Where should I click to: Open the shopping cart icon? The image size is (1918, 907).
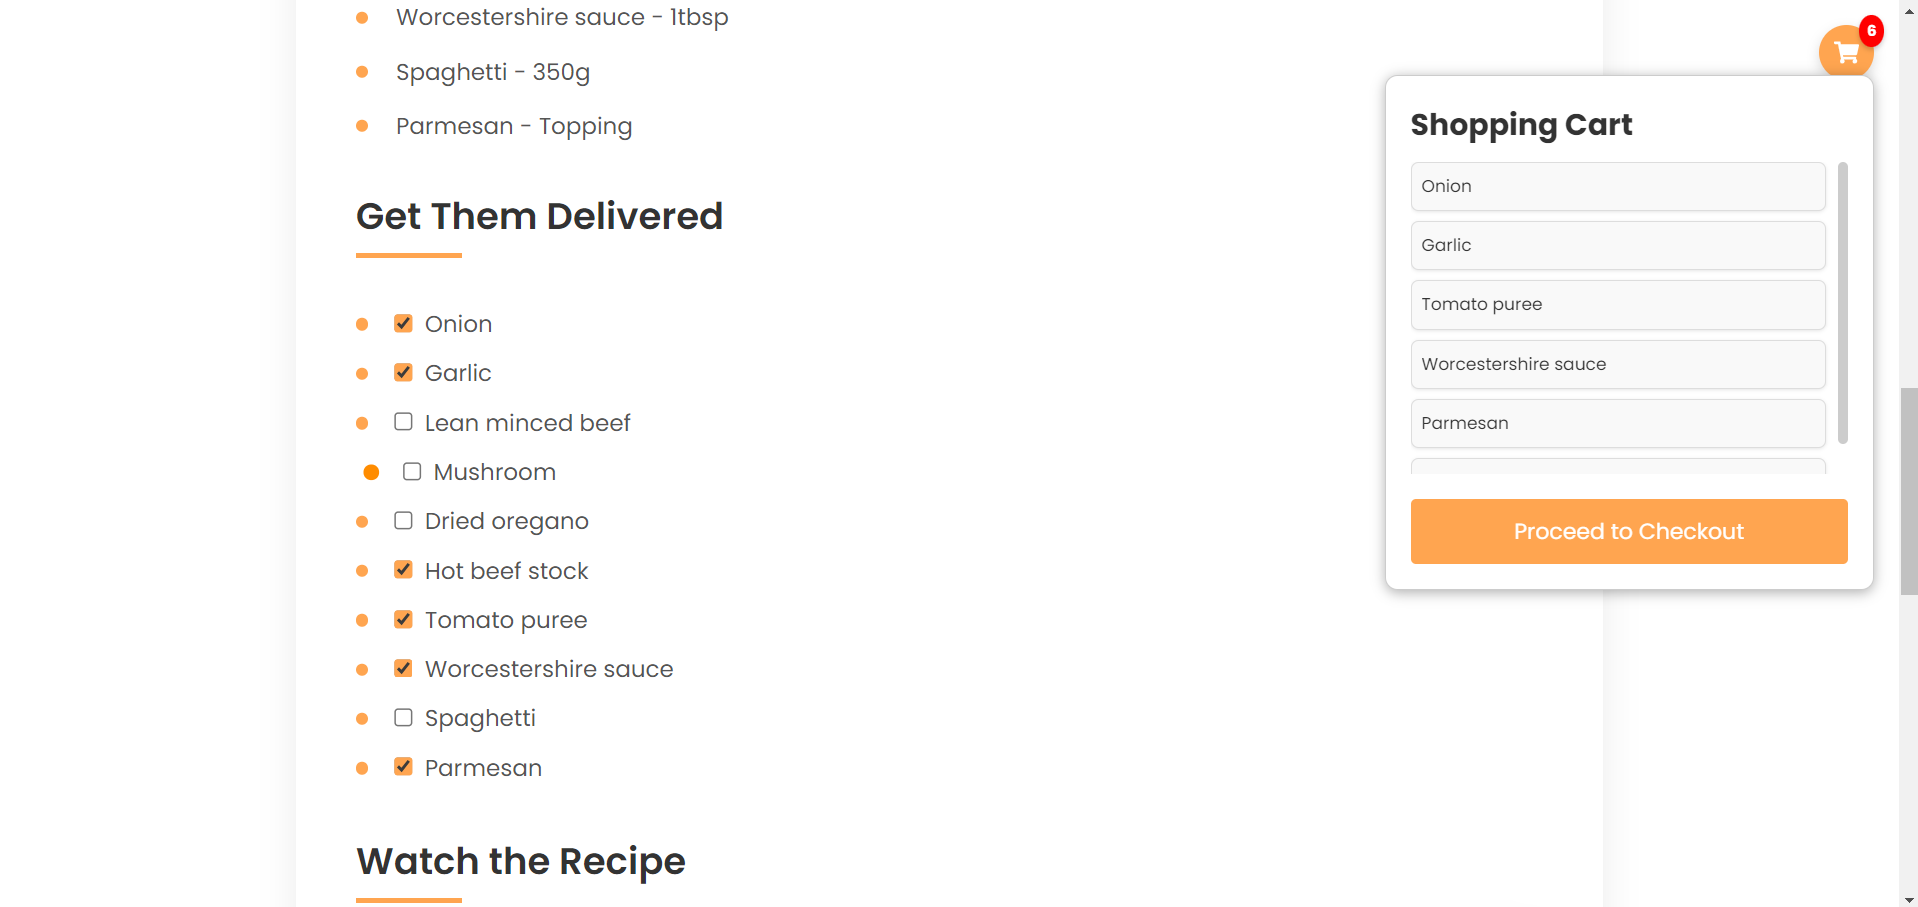pos(1845,52)
